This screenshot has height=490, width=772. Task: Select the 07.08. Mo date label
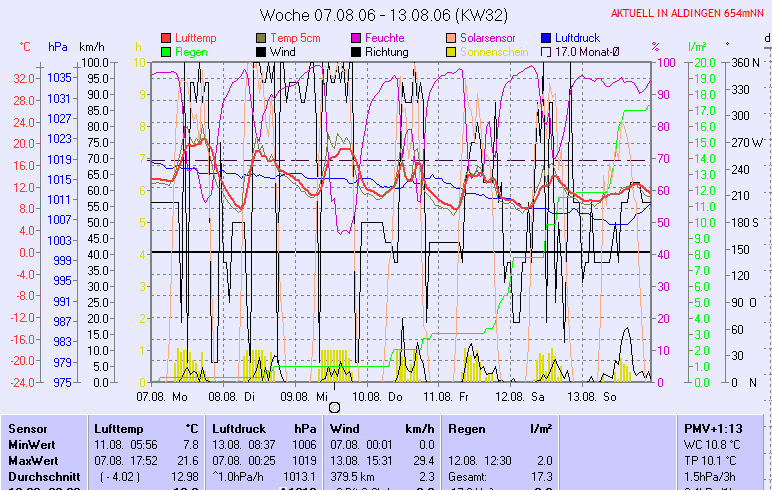(162, 396)
